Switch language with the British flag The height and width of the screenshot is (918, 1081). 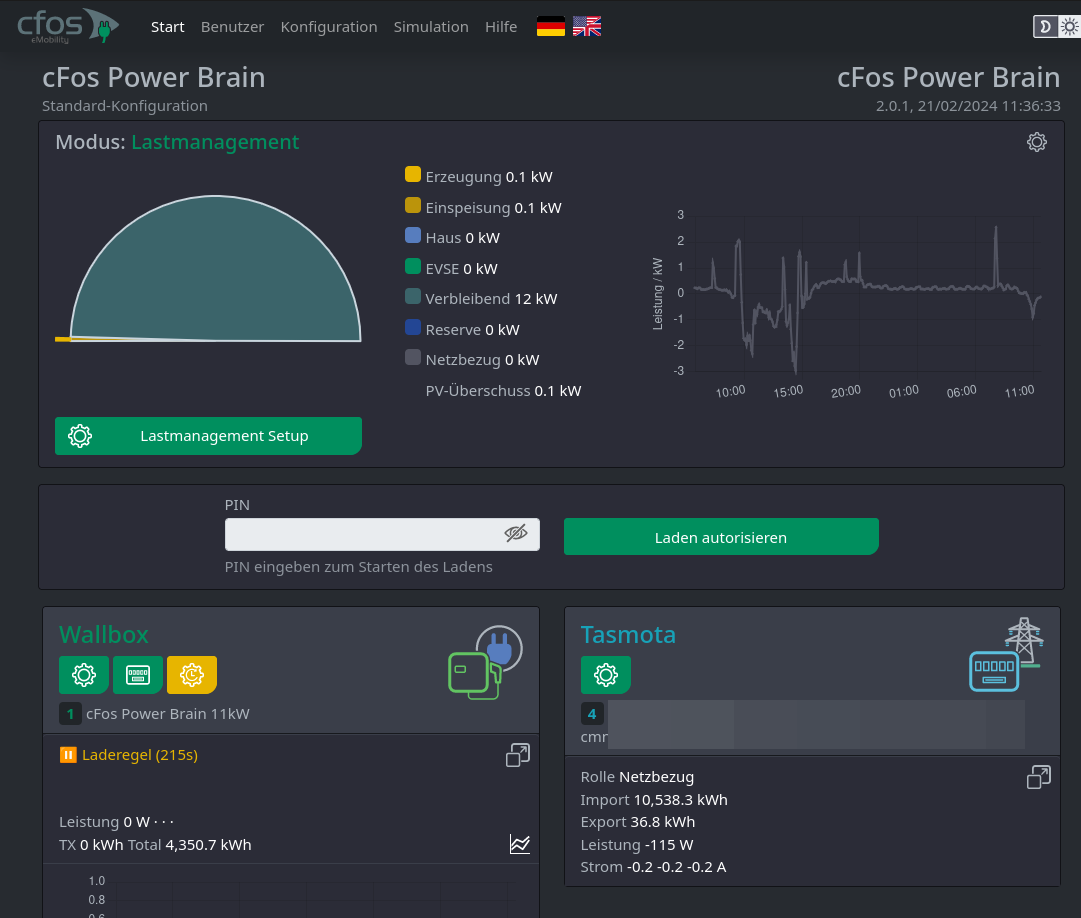tap(587, 27)
